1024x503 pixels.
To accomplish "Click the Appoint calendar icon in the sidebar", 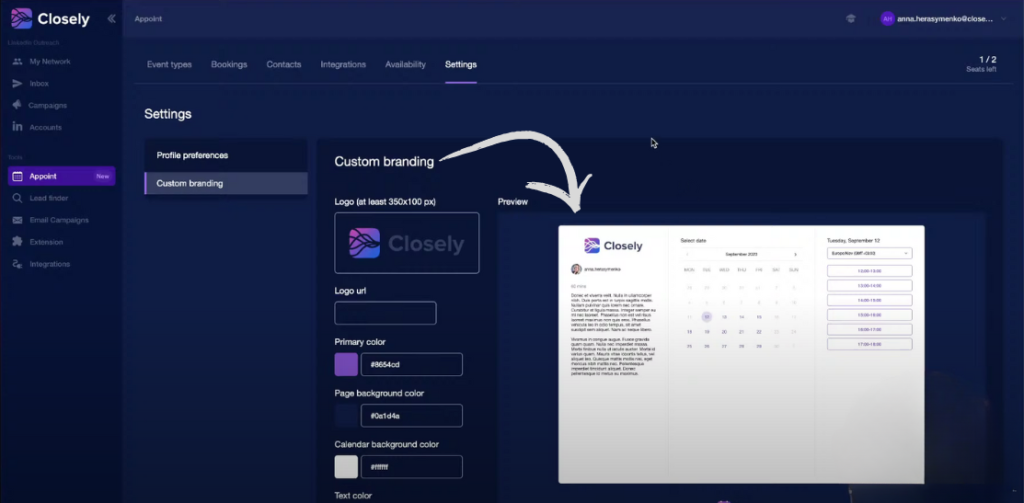I will pos(17,176).
